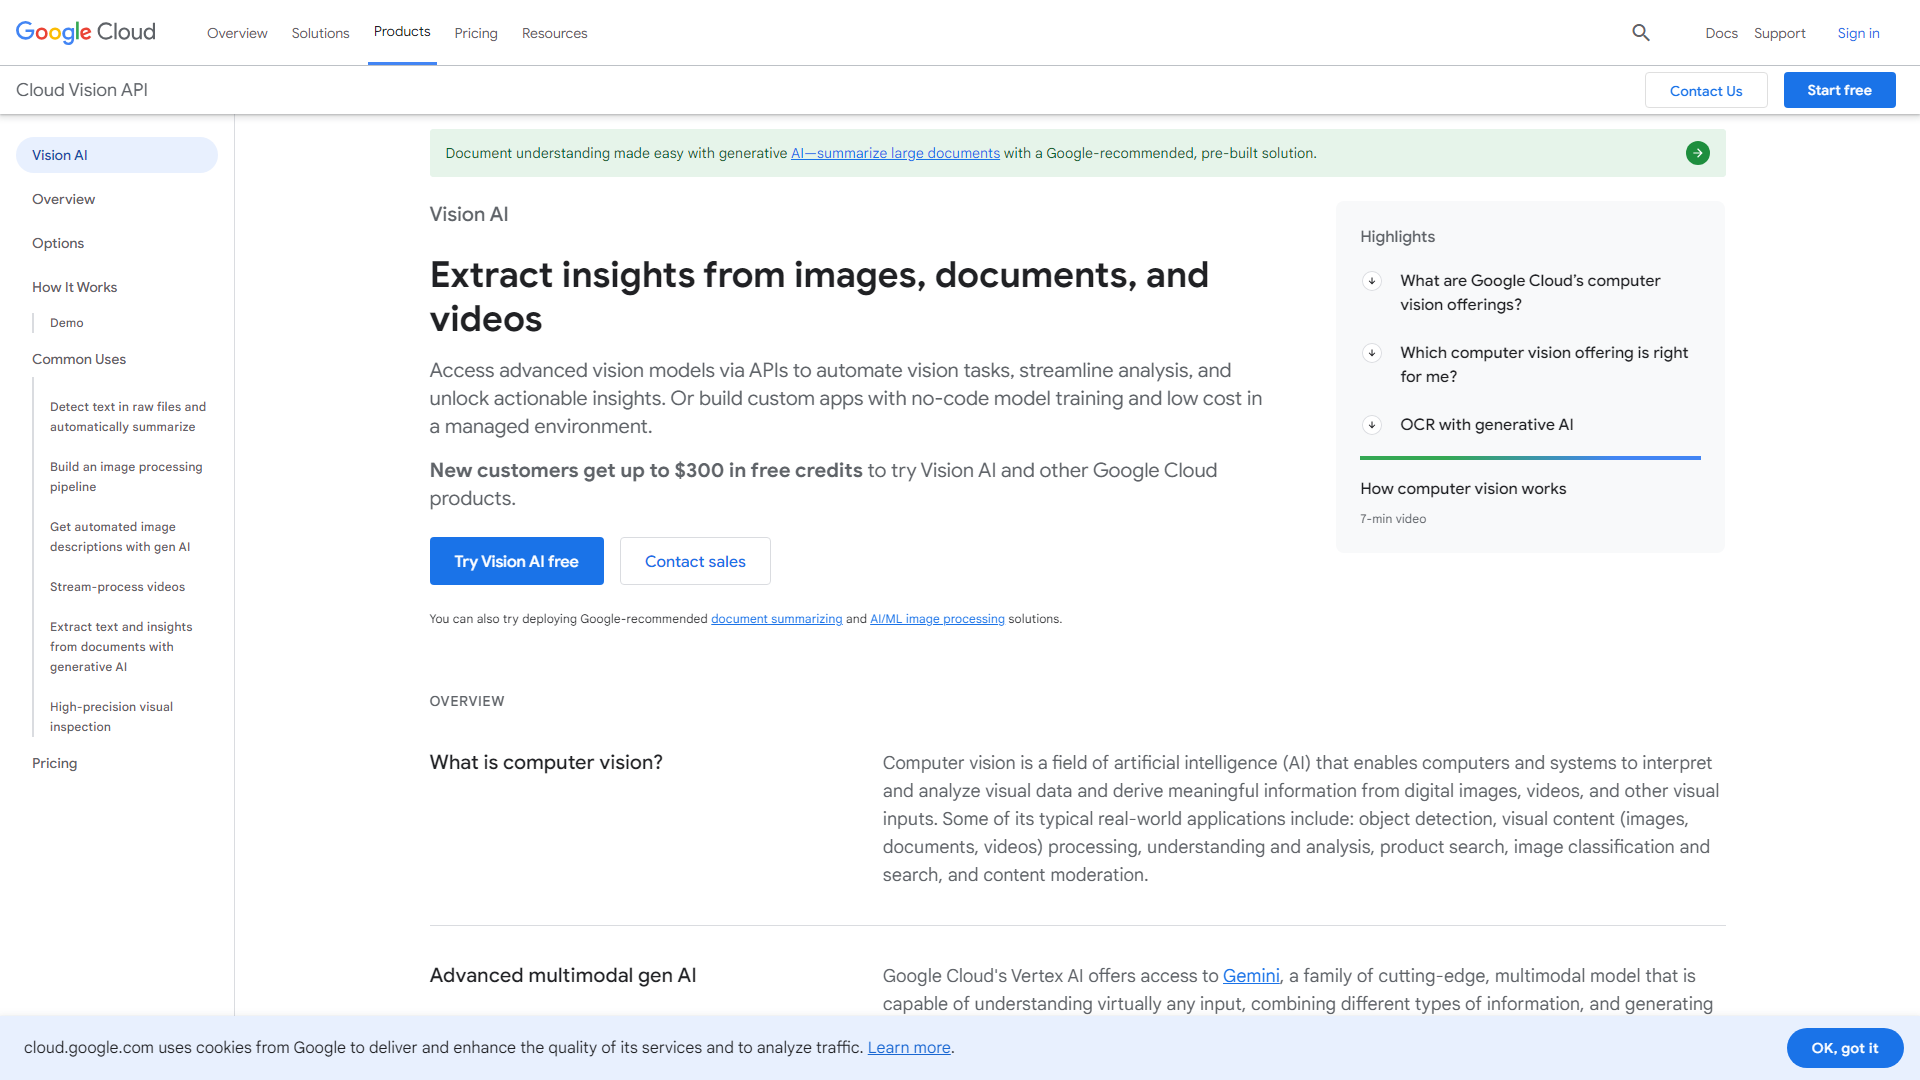Open What are Google Cloud's computer vision offerings
Image resolution: width=1920 pixels, height=1080 pixels.
[1530, 293]
